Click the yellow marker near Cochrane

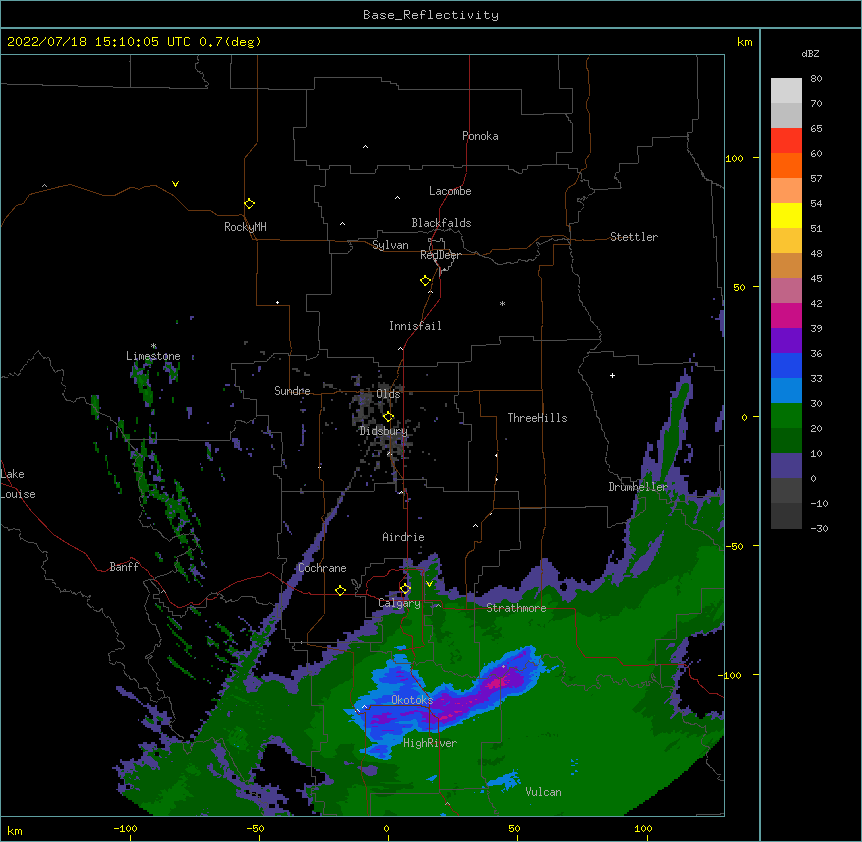click(340, 590)
